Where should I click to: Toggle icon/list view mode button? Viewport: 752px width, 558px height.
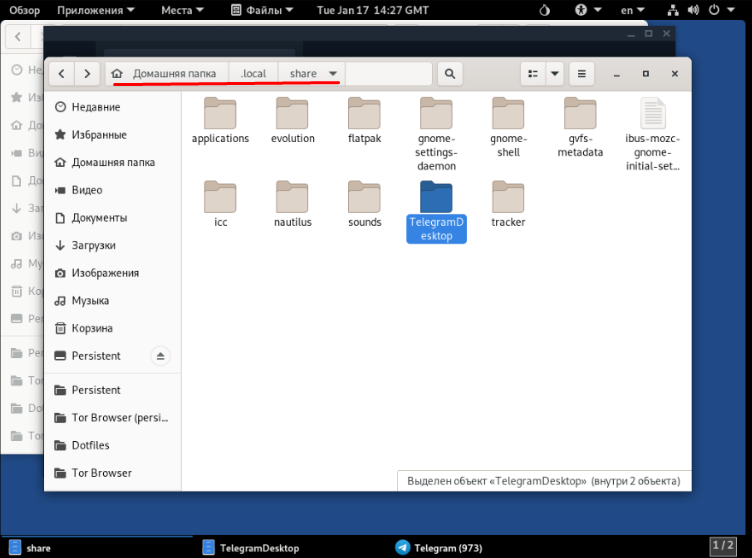point(533,74)
